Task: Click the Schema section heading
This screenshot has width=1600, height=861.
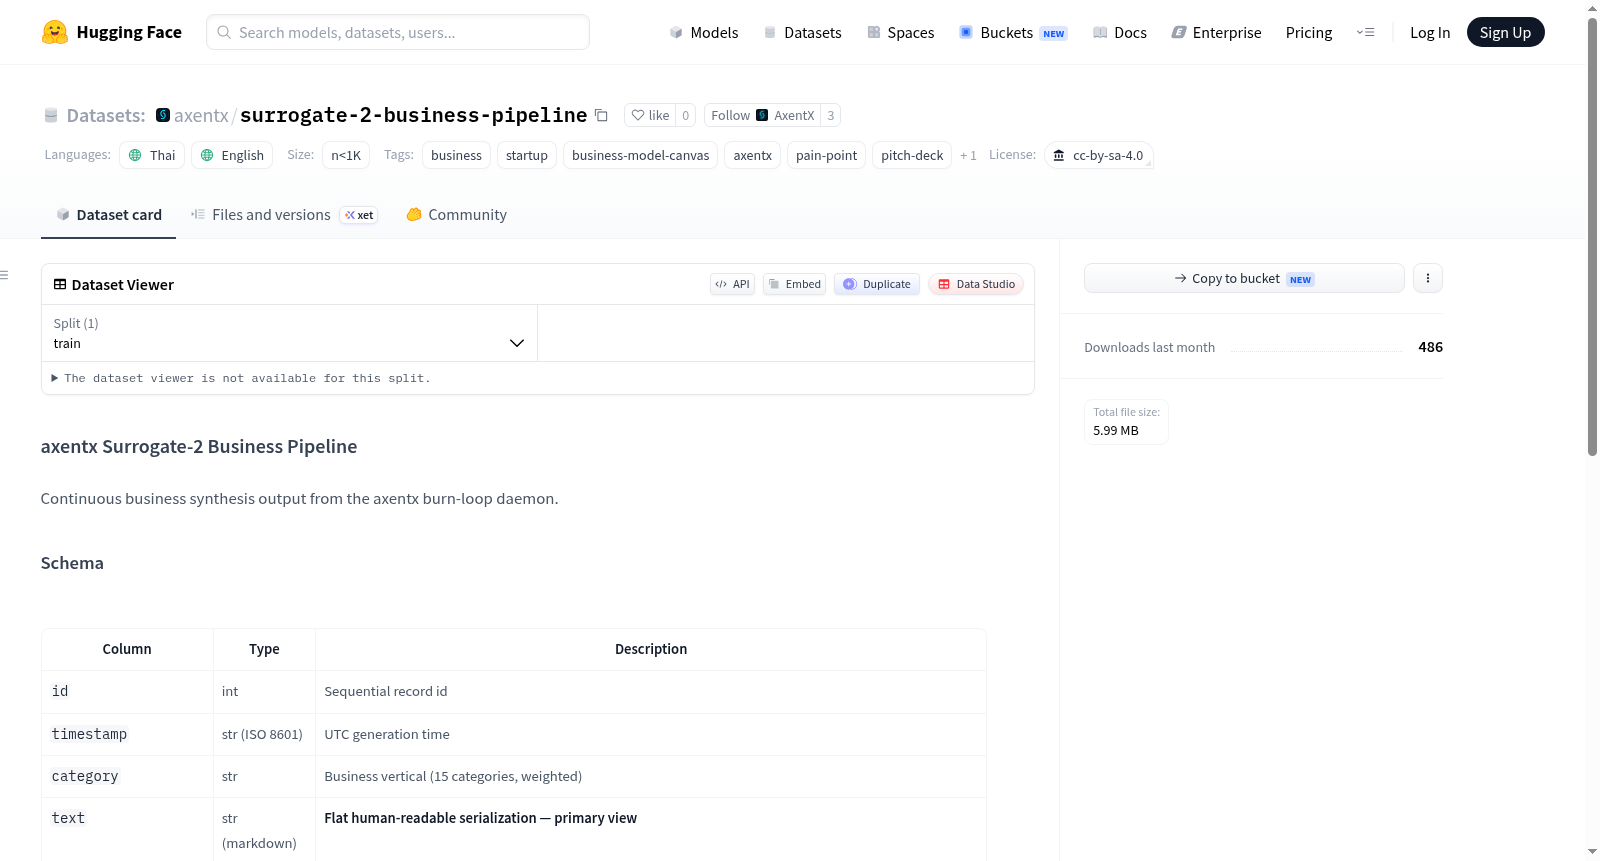Action: click(72, 563)
